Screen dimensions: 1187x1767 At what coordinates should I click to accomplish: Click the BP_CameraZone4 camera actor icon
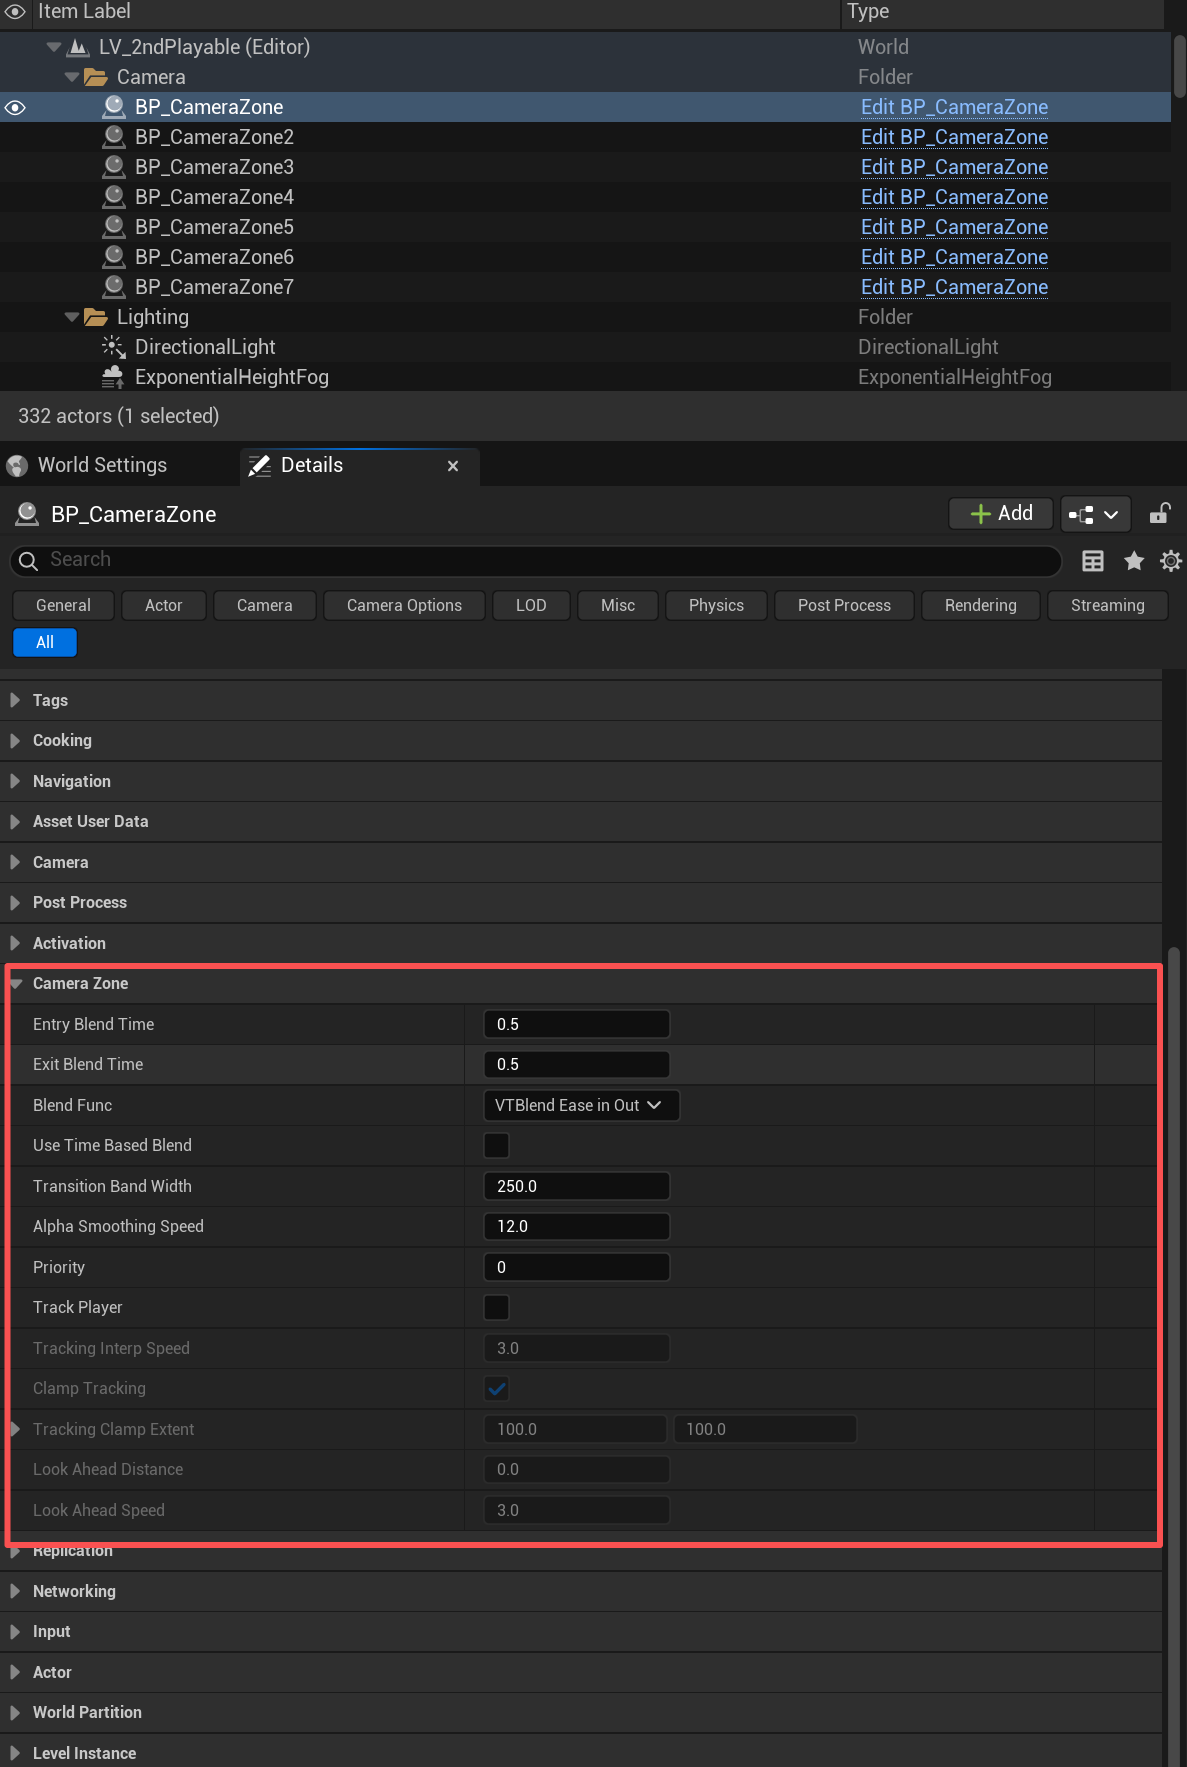(x=114, y=197)
